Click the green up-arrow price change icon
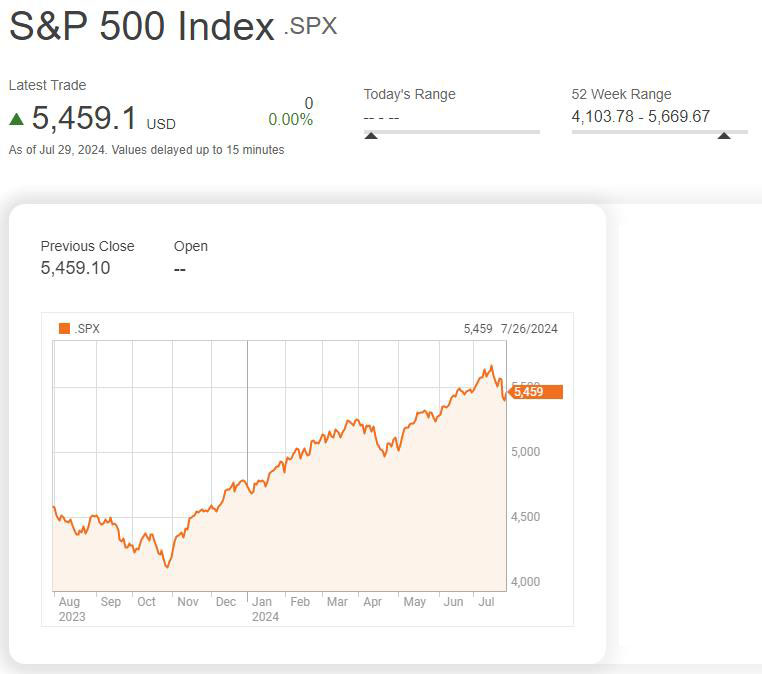 tap(16, 120)
